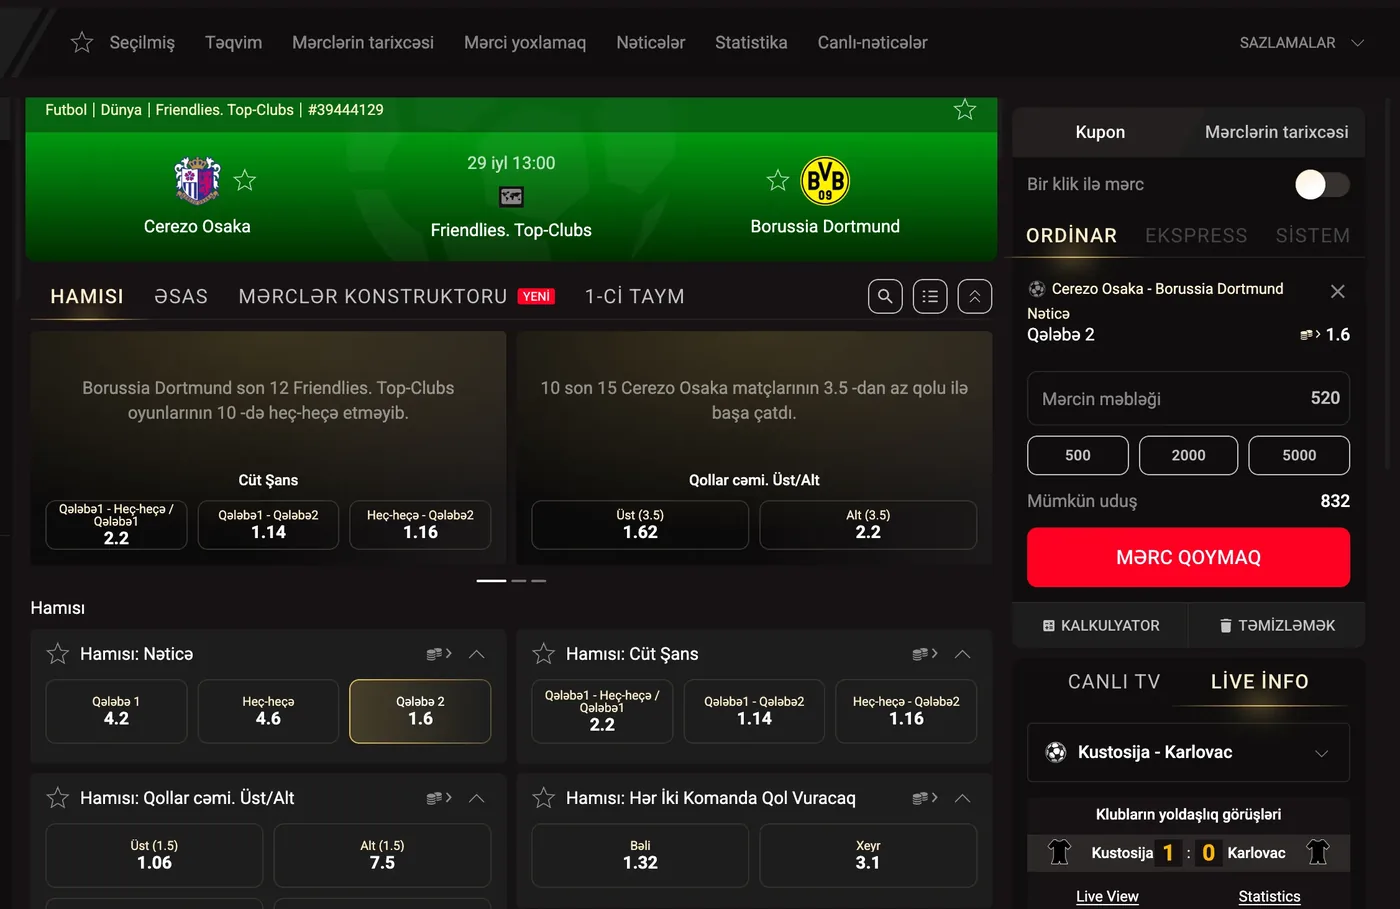Click the Kalkulyator calculator button

click(x=1101, y=625)
